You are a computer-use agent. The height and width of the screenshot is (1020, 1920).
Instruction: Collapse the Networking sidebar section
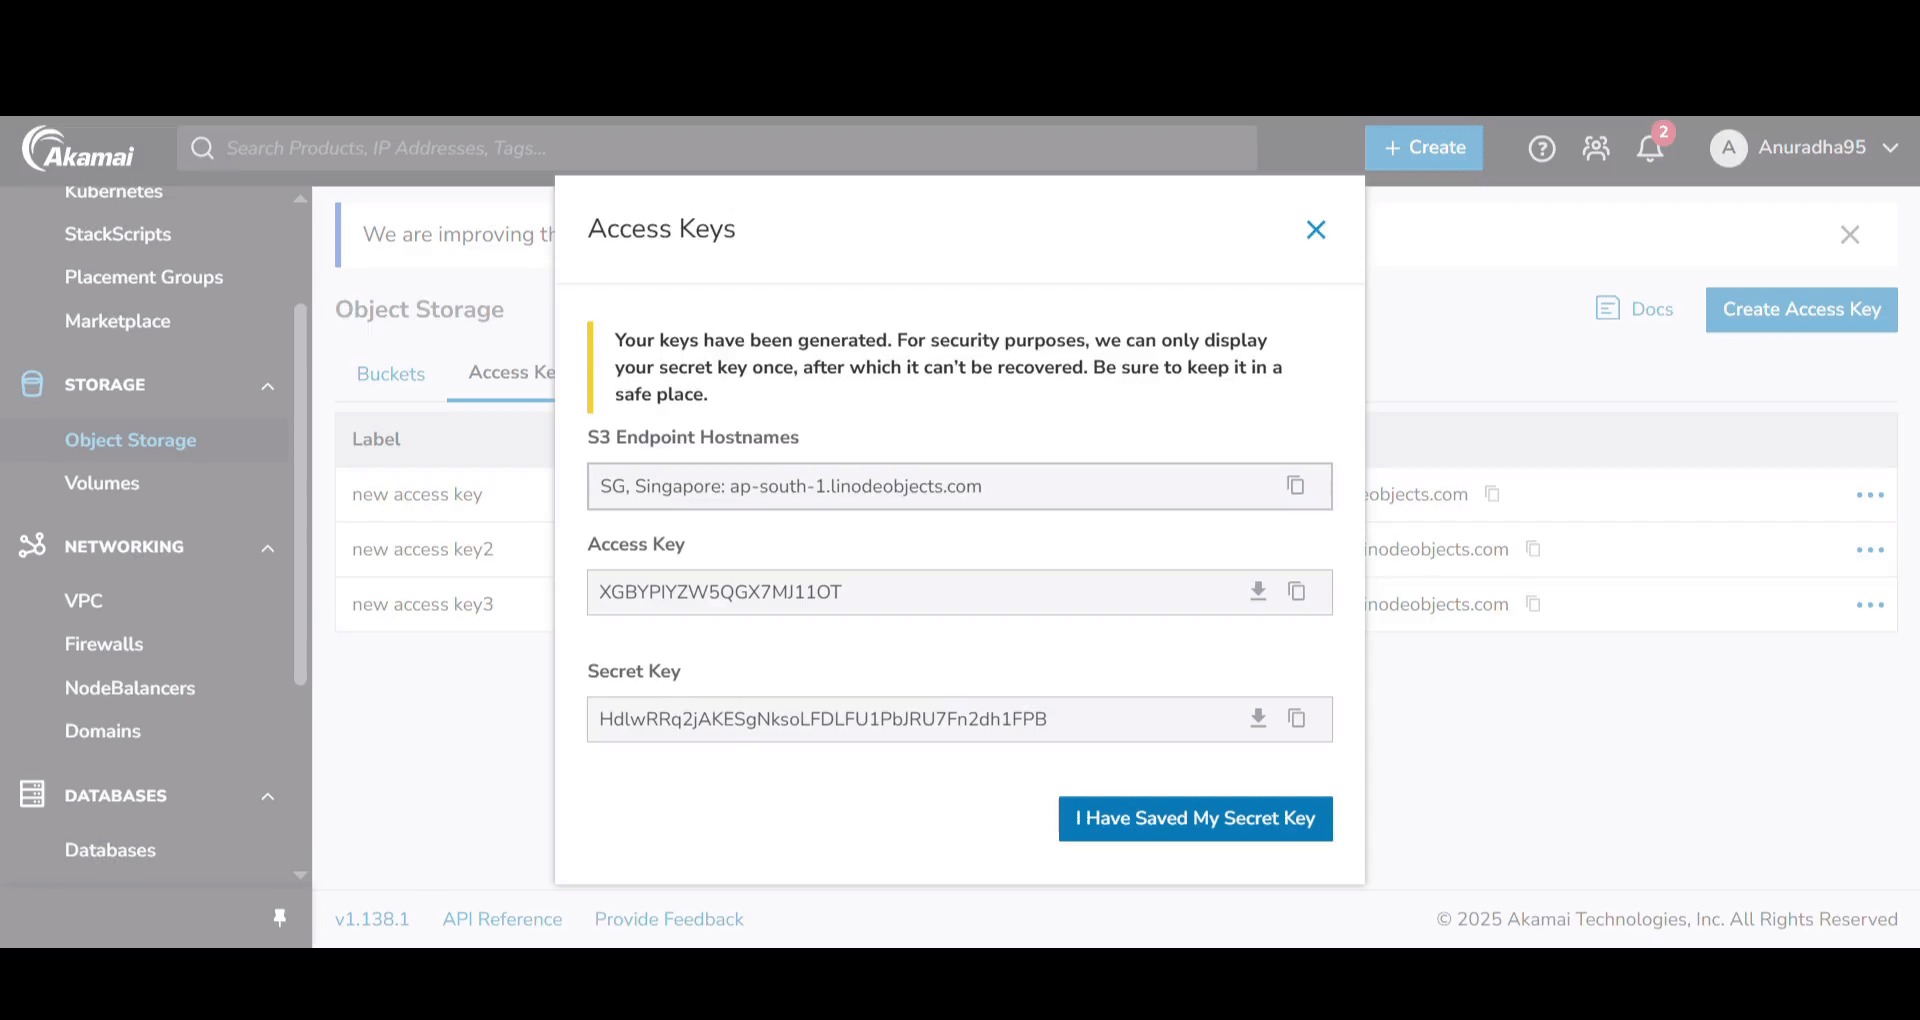(x=268, y=548)
